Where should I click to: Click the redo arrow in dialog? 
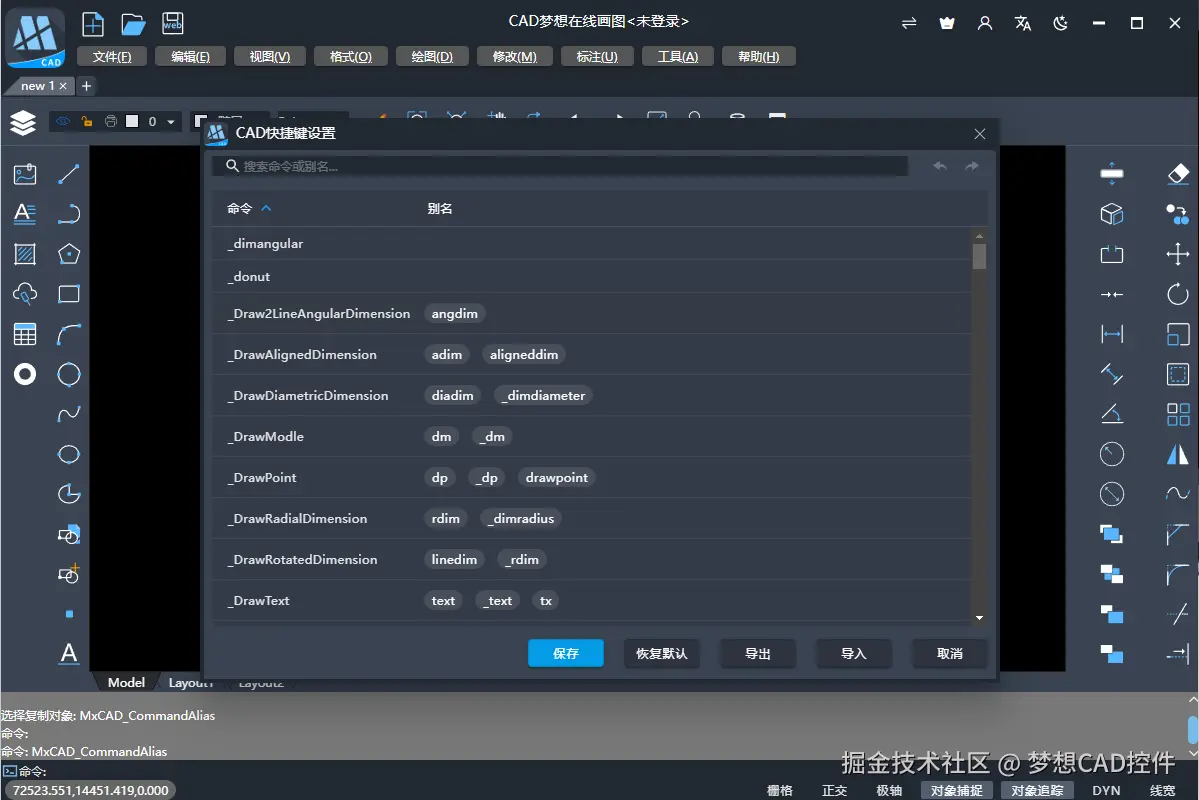click(x=972, y=166)
